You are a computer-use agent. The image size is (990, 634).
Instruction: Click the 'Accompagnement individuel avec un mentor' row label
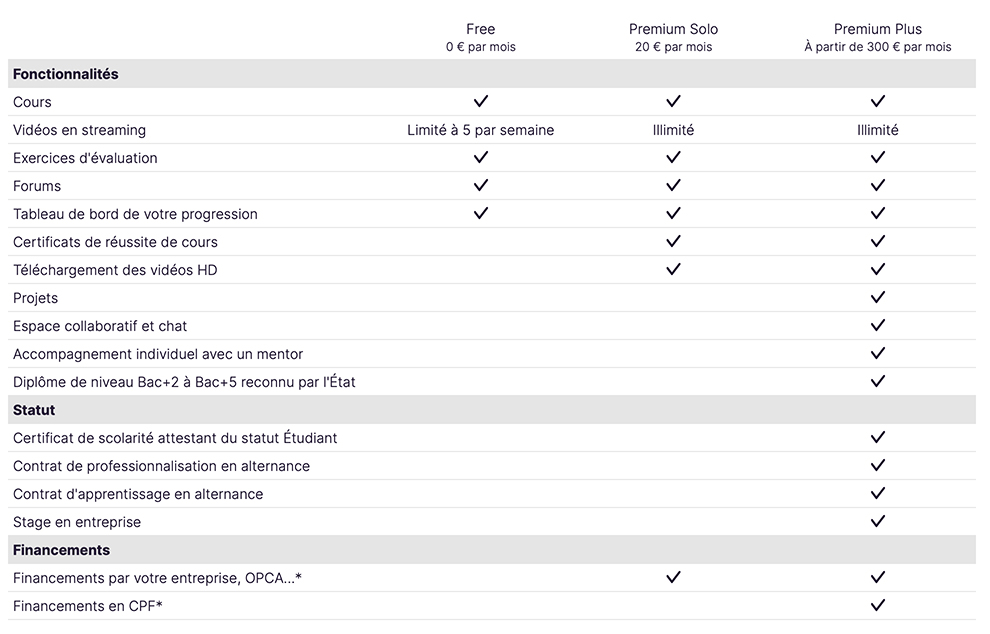[158, 354]
